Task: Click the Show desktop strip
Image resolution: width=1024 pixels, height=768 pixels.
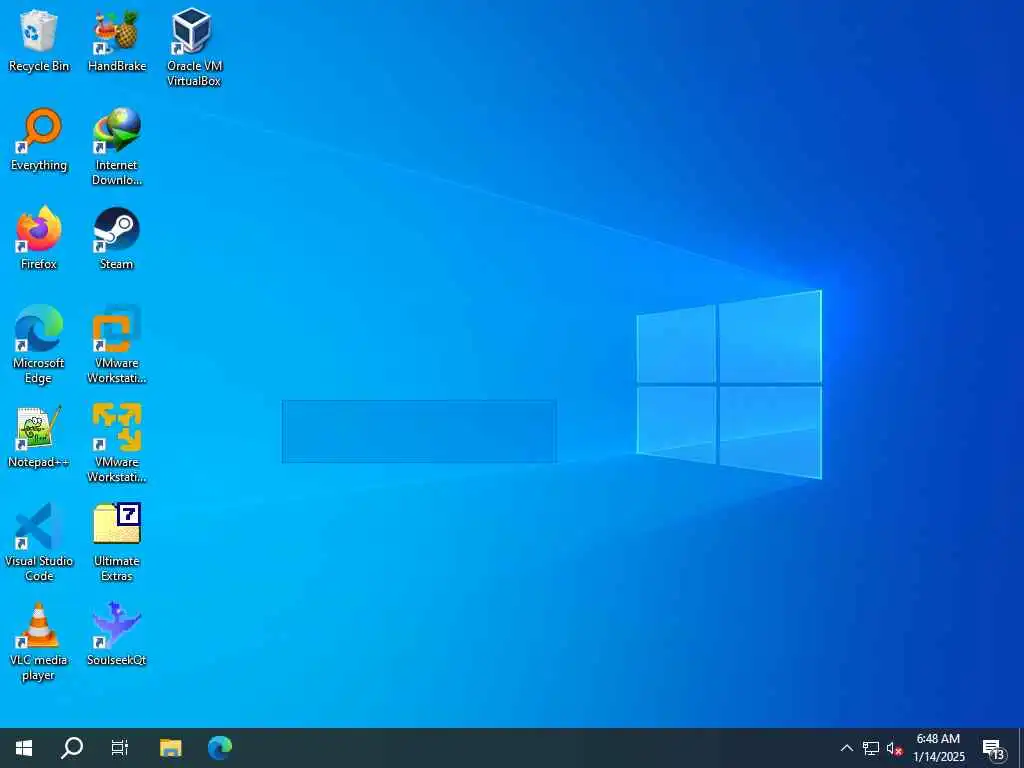Action: tap(1021, 748)
